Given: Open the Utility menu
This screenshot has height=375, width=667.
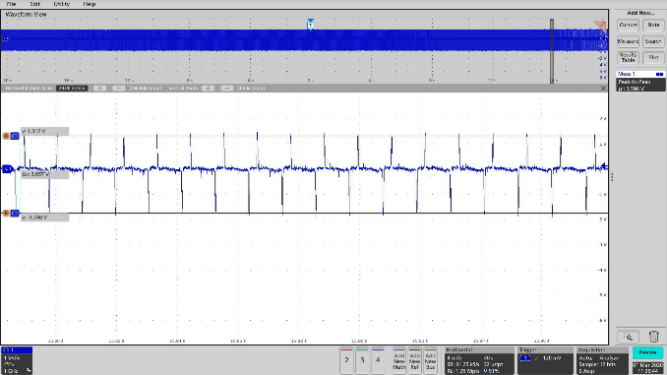Looking at the screenshot, I should coord(62,4).
